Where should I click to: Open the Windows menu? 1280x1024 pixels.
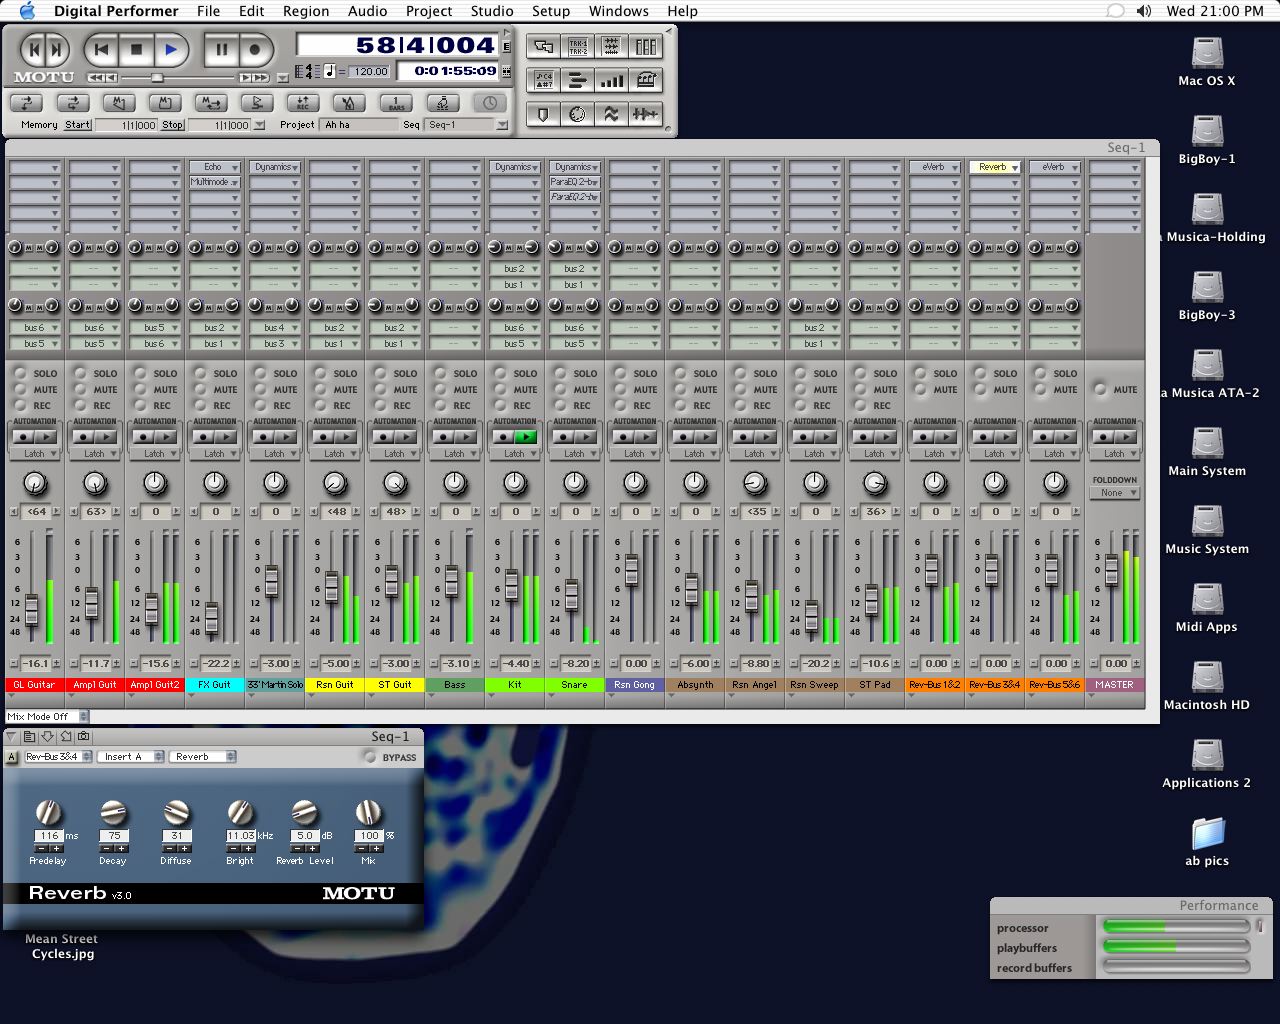click(x=618, y=11)
